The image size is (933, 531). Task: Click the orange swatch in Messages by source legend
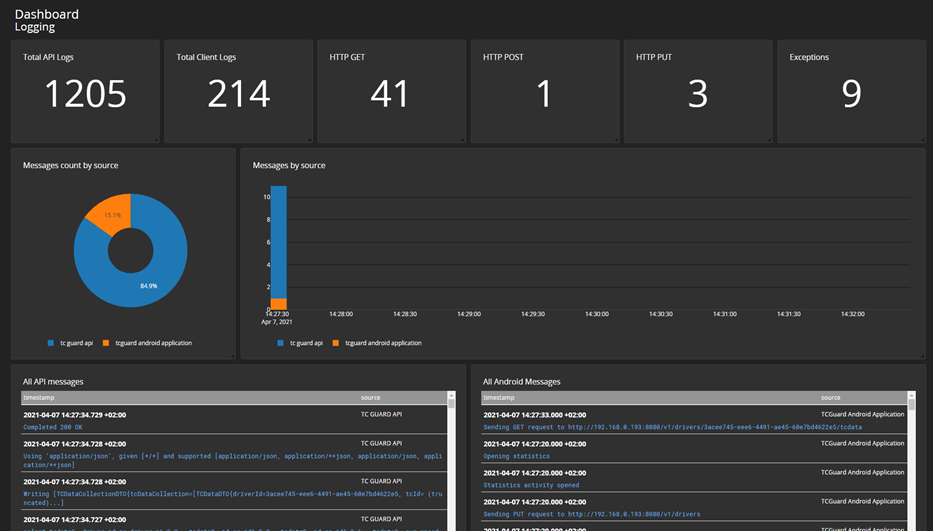tap(336, 343)
